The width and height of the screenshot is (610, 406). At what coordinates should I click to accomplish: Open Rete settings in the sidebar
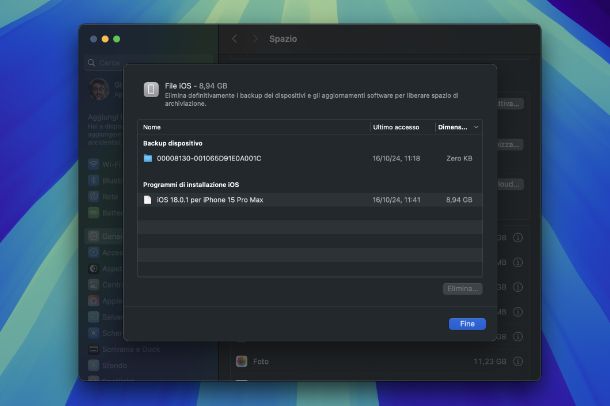click(x=104, y=197)
